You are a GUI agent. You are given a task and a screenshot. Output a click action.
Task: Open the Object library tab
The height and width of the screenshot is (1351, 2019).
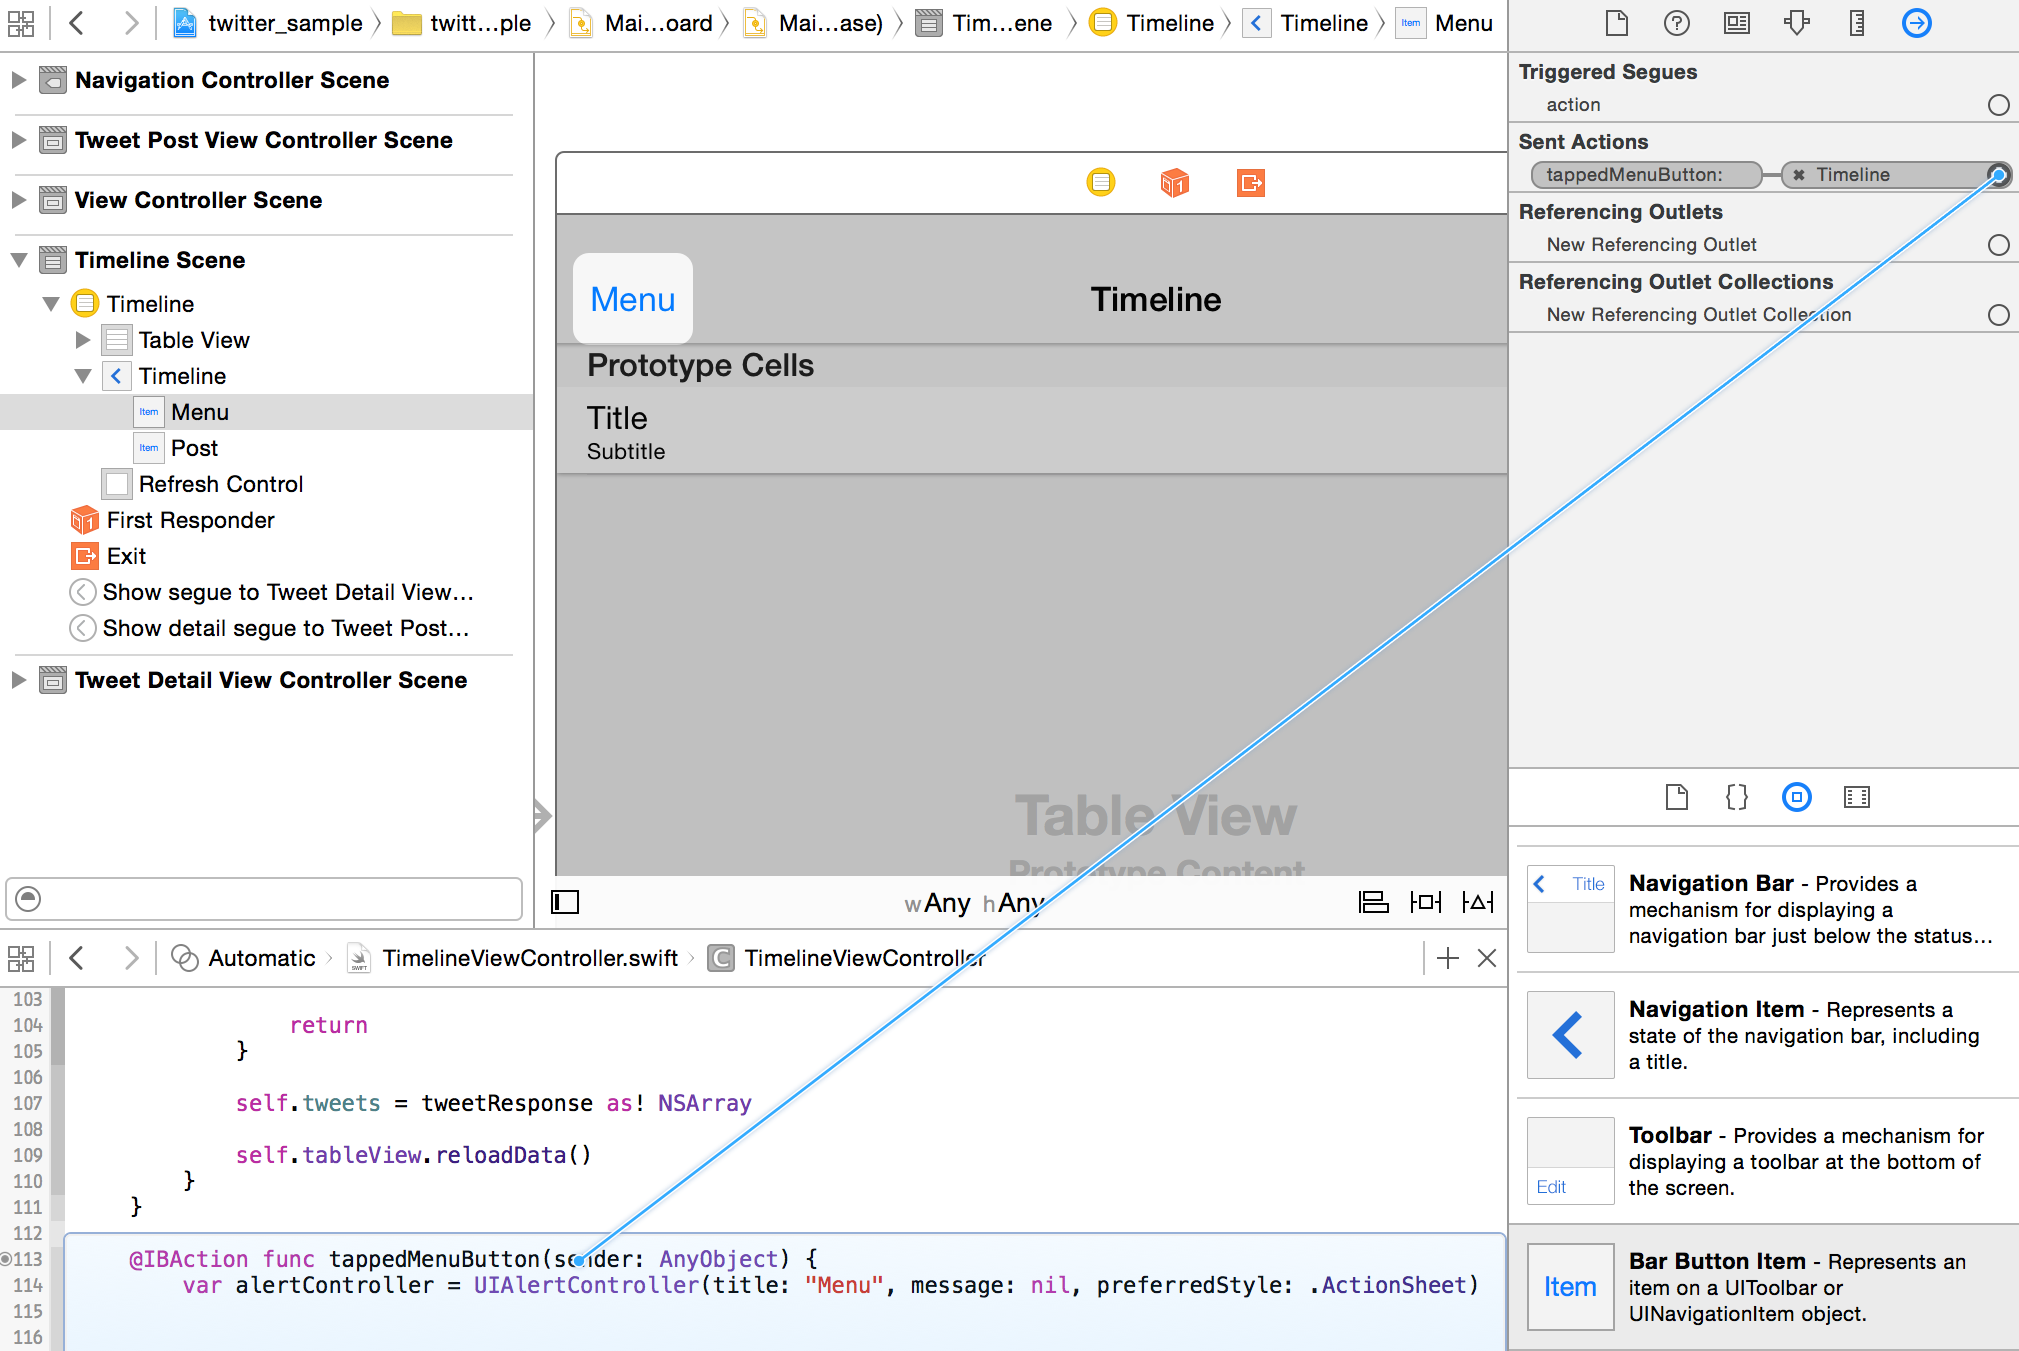pyautogui.click(x=1796, y=797)
